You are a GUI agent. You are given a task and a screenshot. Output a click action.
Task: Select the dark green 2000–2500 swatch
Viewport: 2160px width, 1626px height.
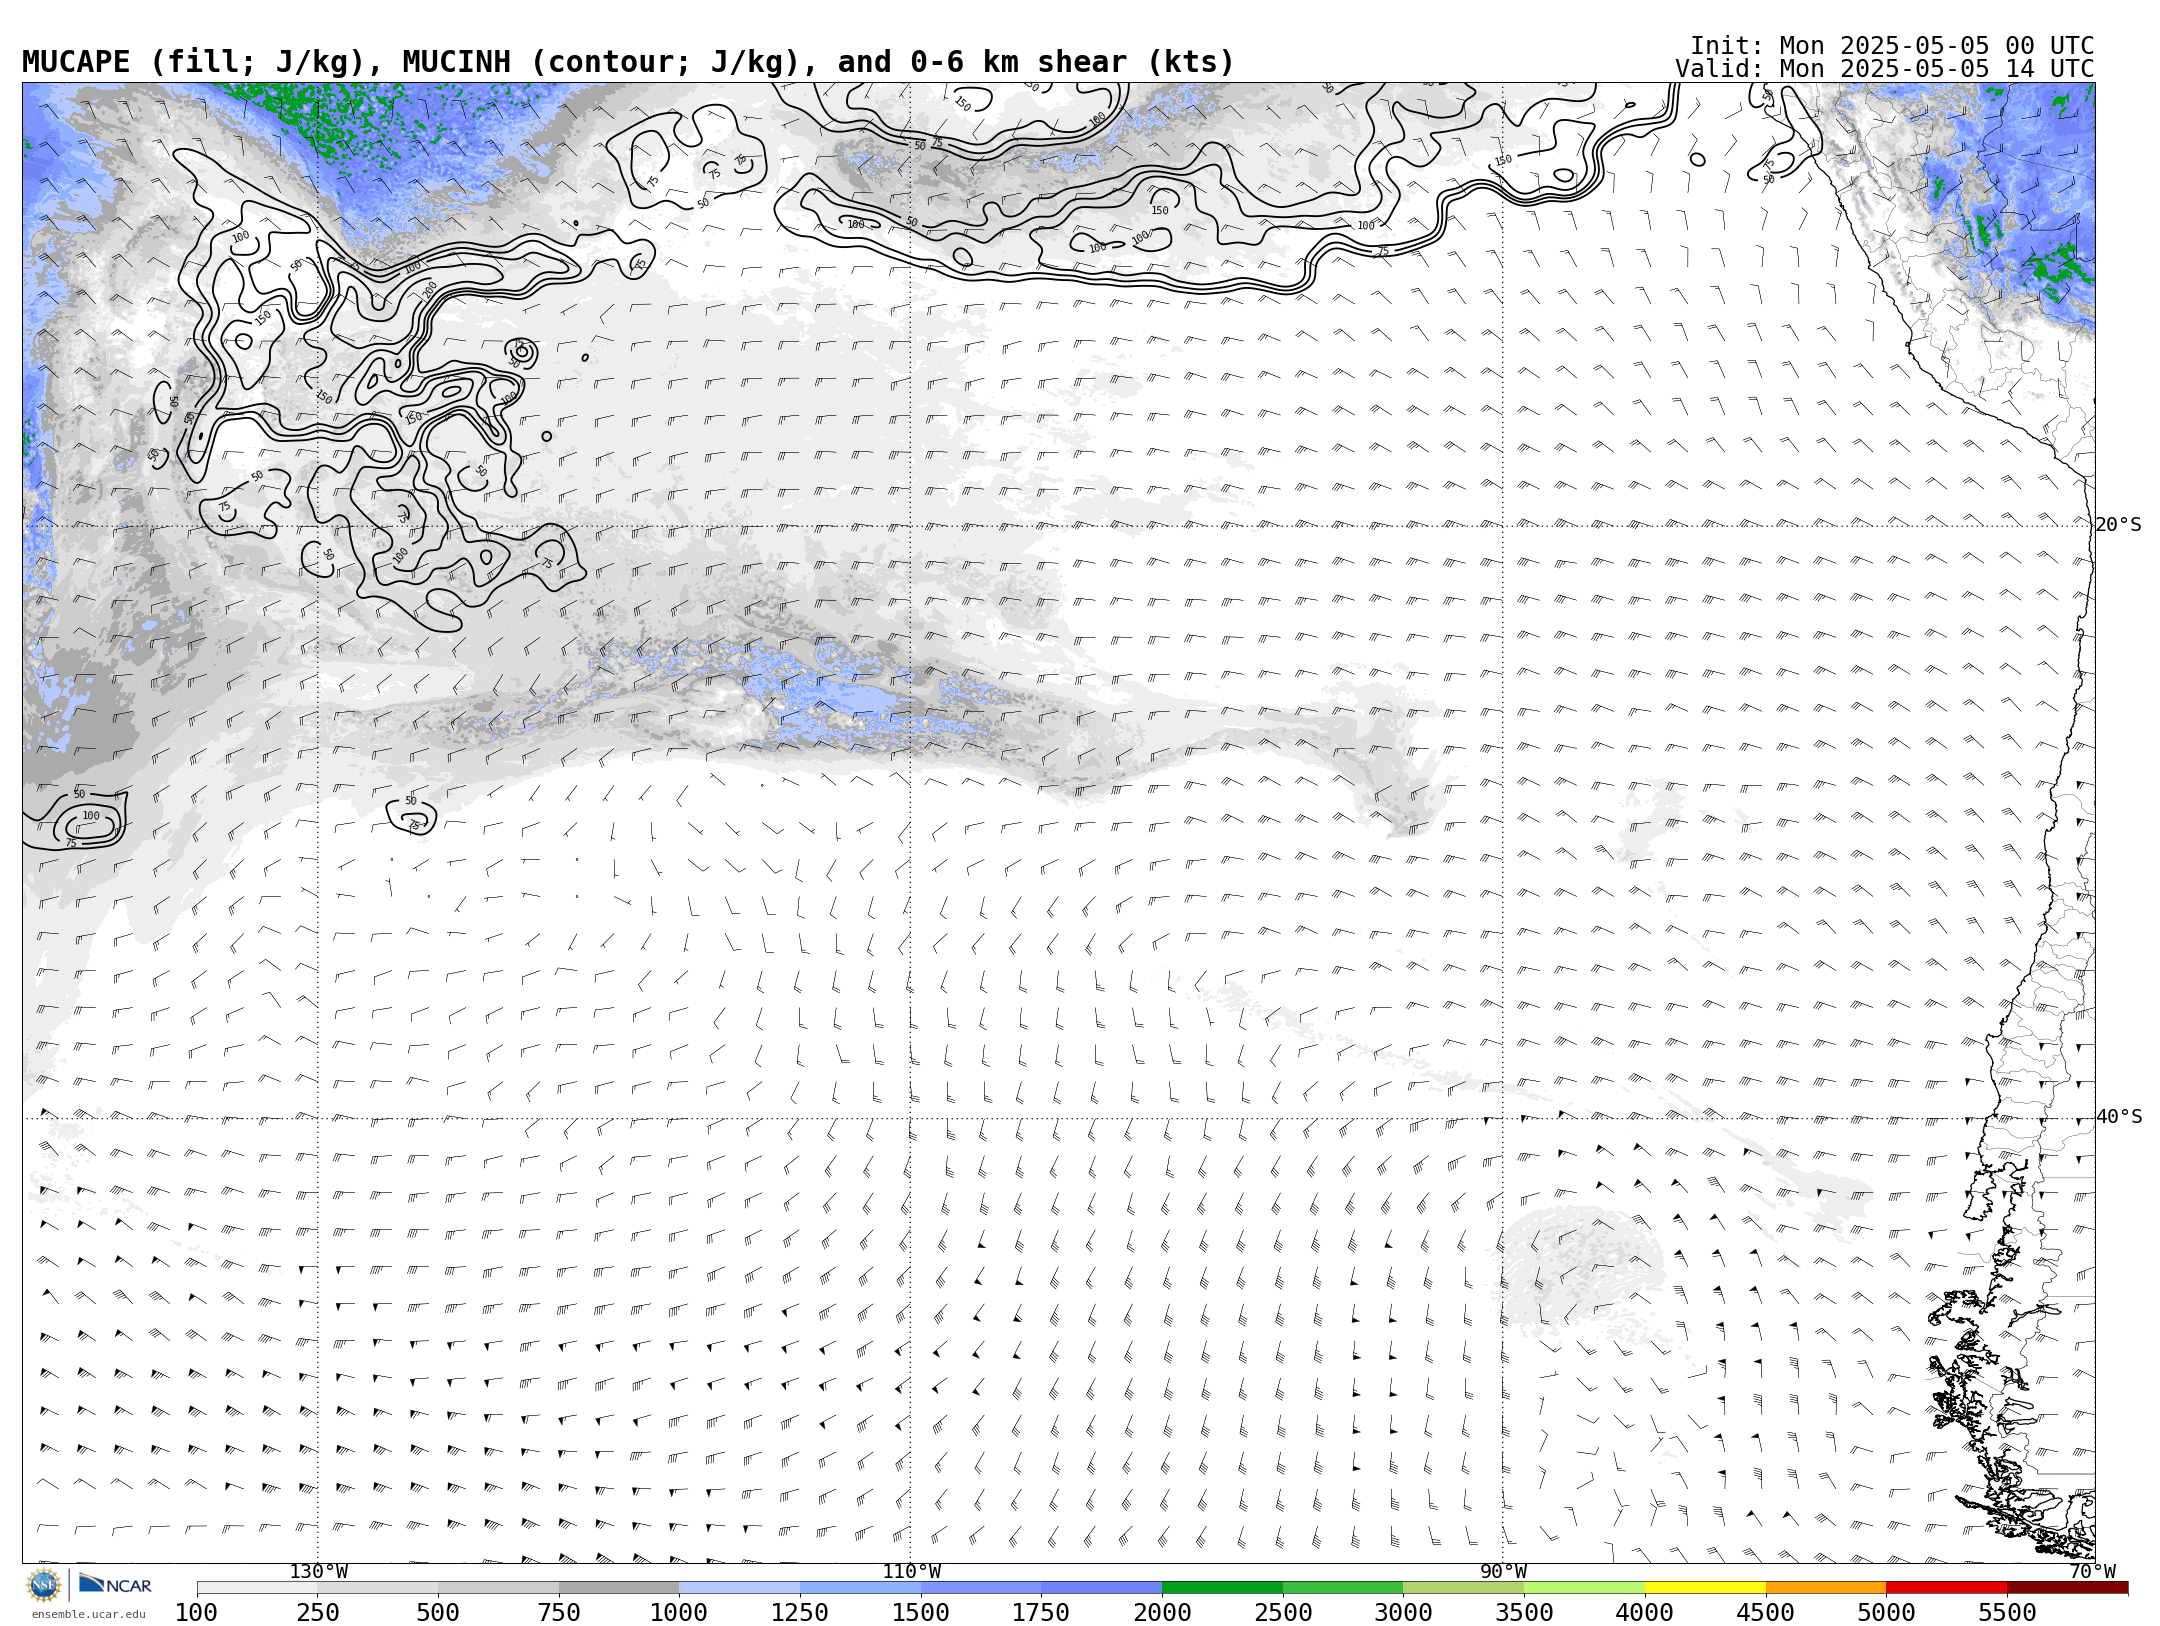(1222, 1588)
